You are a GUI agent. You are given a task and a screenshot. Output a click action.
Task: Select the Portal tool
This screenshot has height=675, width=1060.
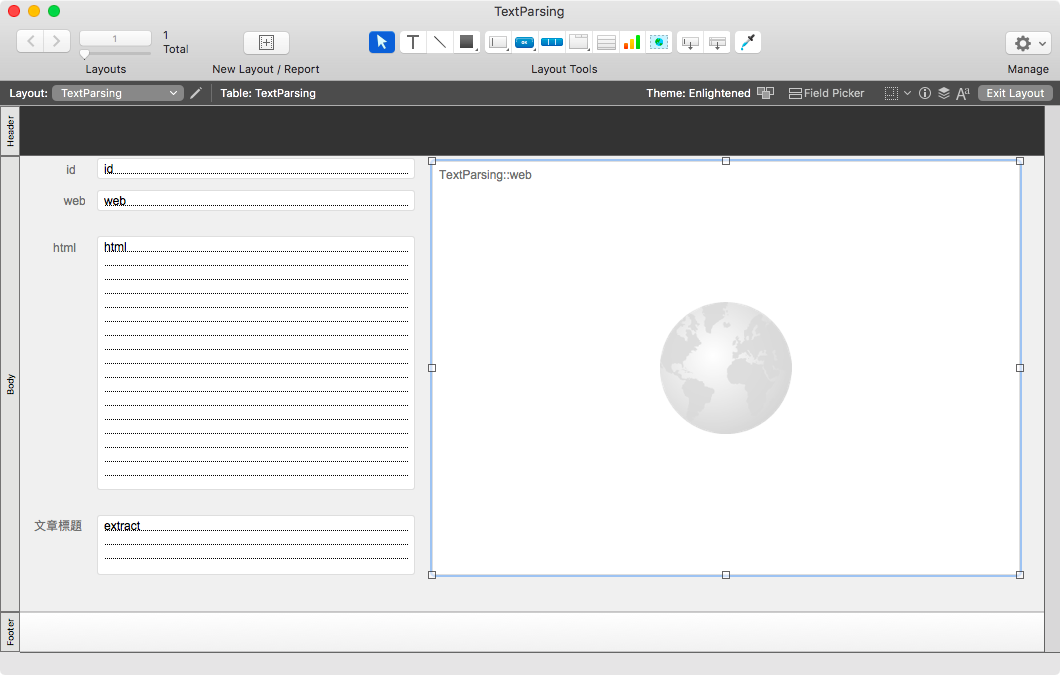(606, 42)
